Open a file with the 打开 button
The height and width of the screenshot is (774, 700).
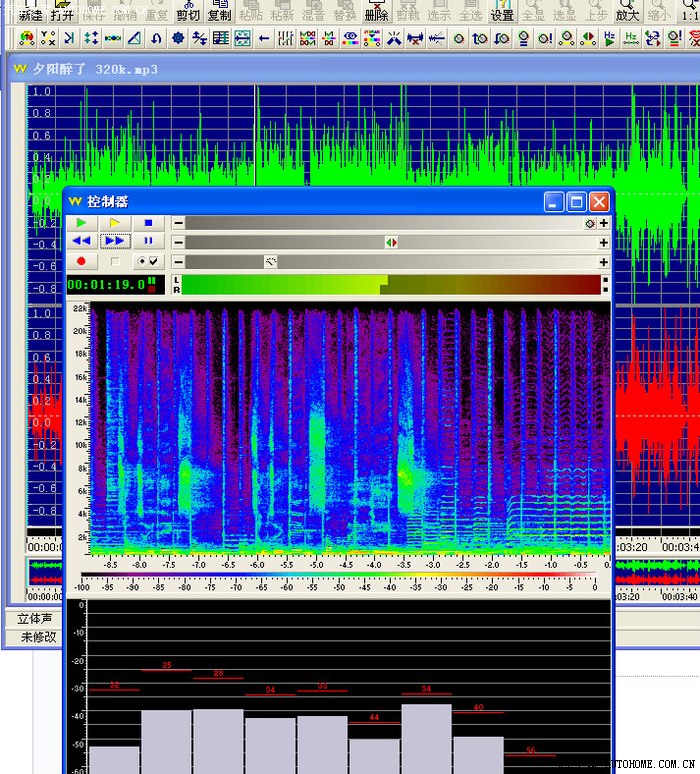62,11
